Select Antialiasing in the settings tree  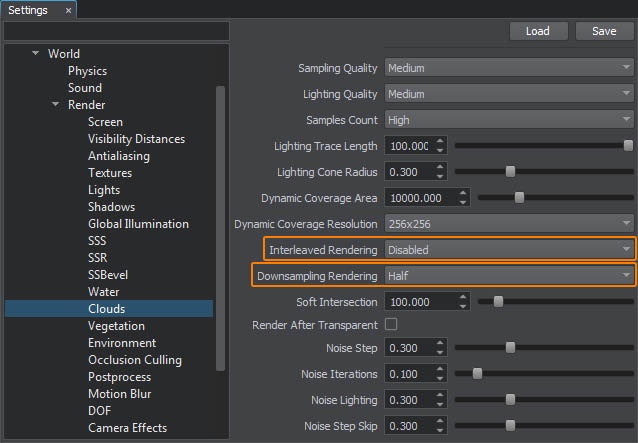click(118, 156)
